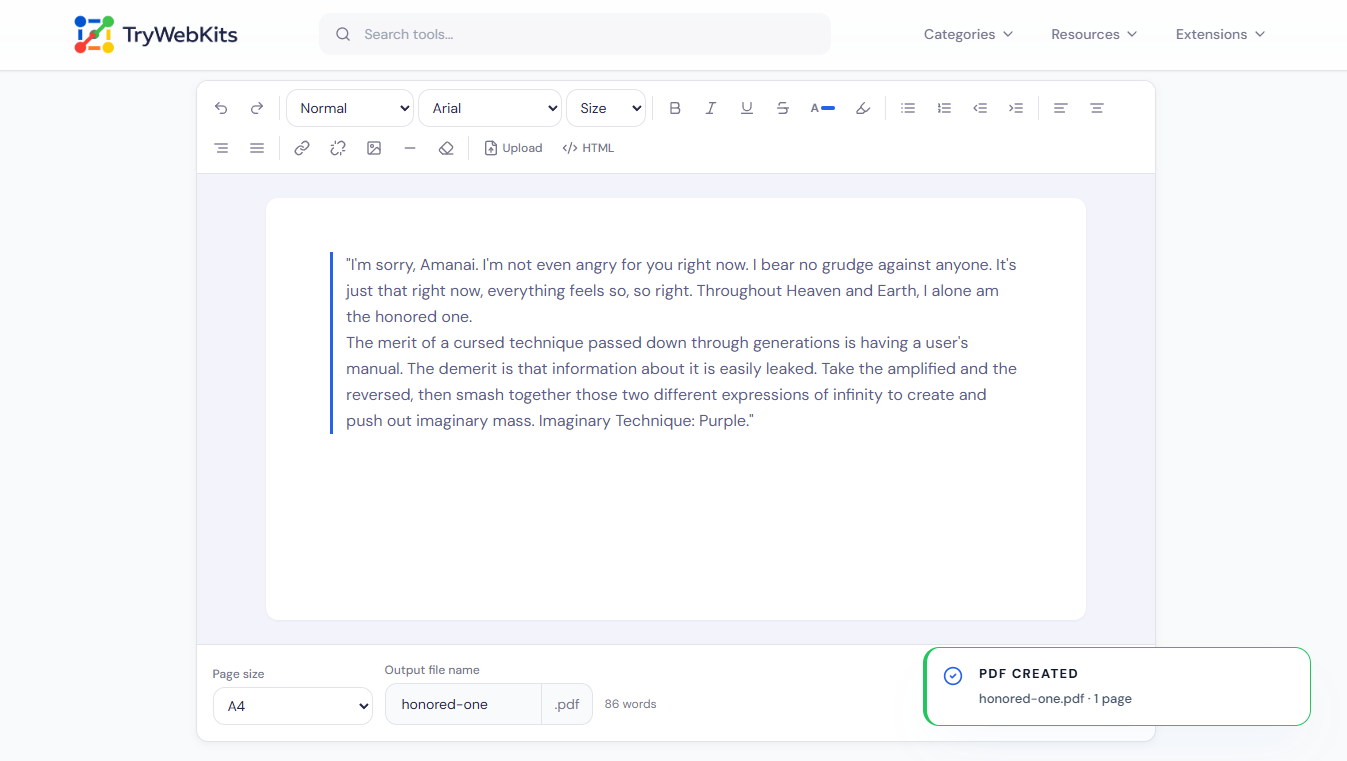Viewport: 1347px width, 761px height.
Task: Open the Resources menu
Action: pyautogui.click(x=1094, y=34)
